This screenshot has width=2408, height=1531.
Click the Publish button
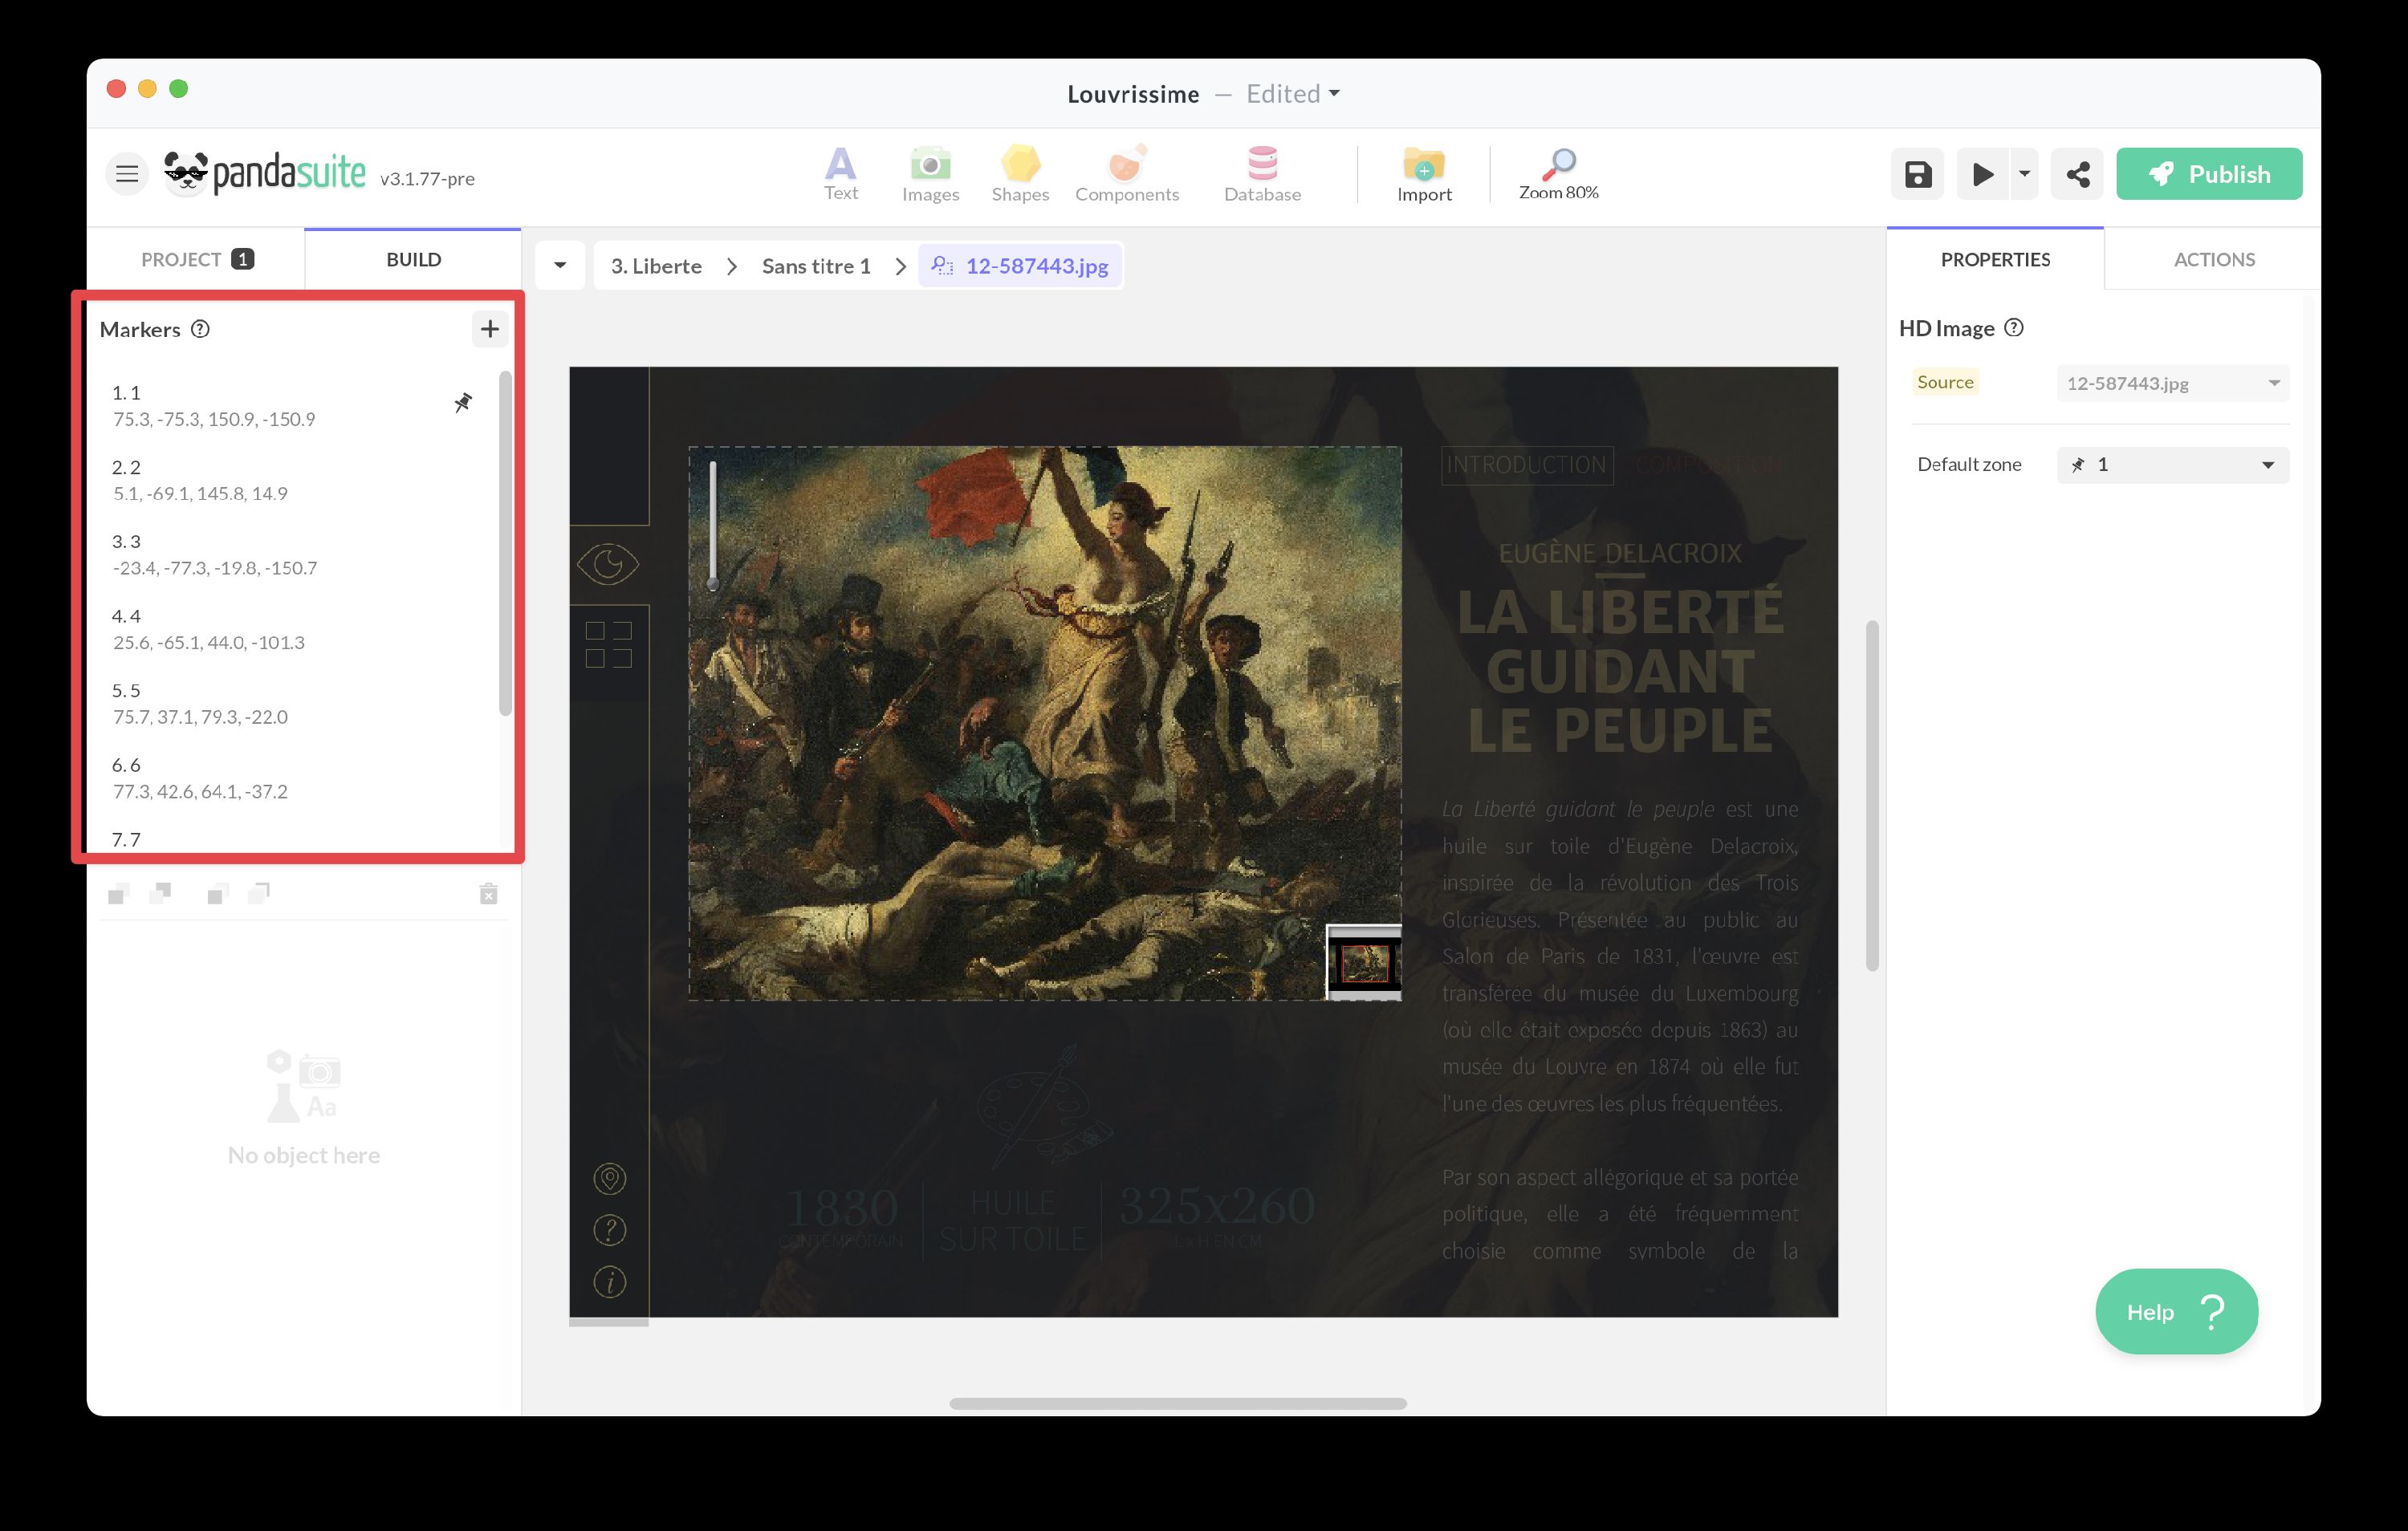(2208, 175)
